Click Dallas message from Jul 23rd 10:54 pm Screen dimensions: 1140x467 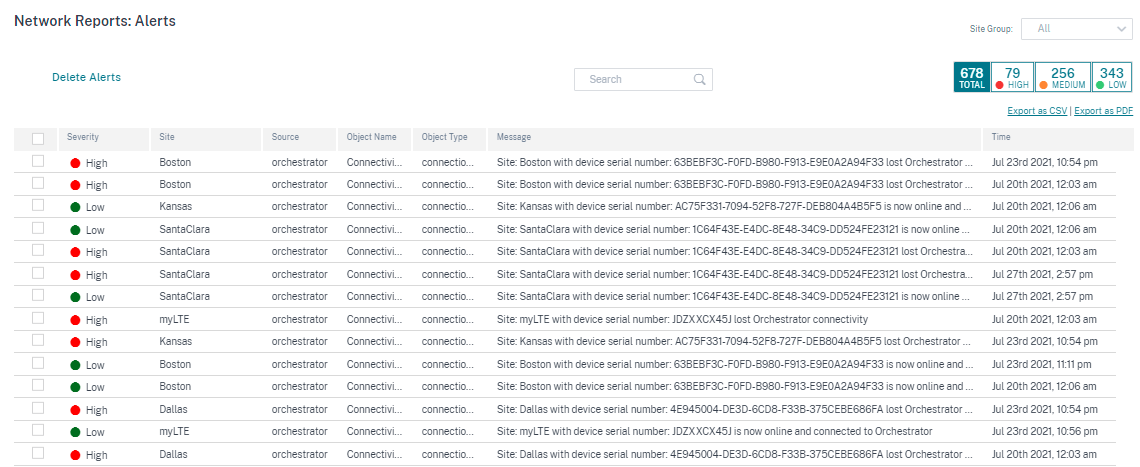734,410
